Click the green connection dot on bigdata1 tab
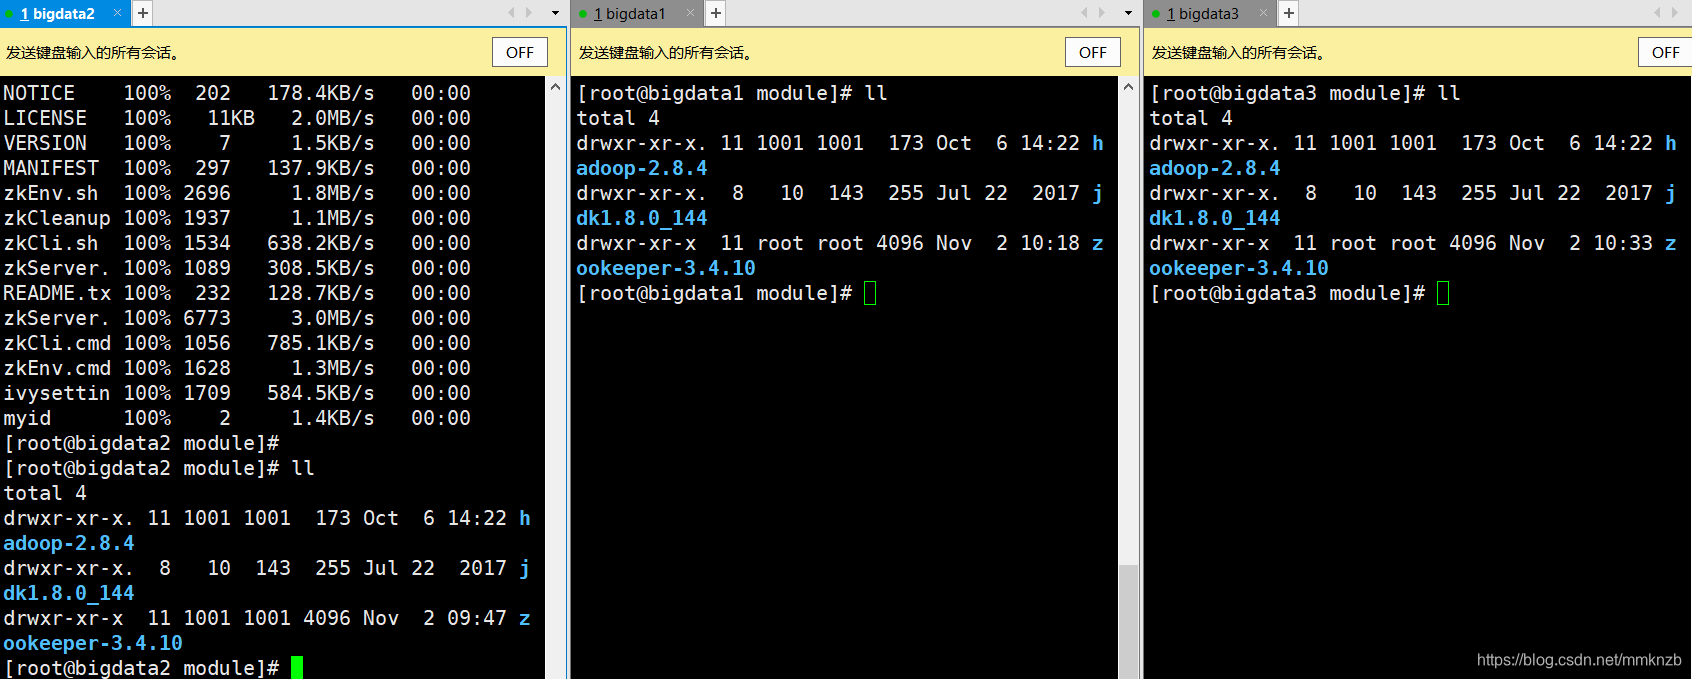 [583, 14]
